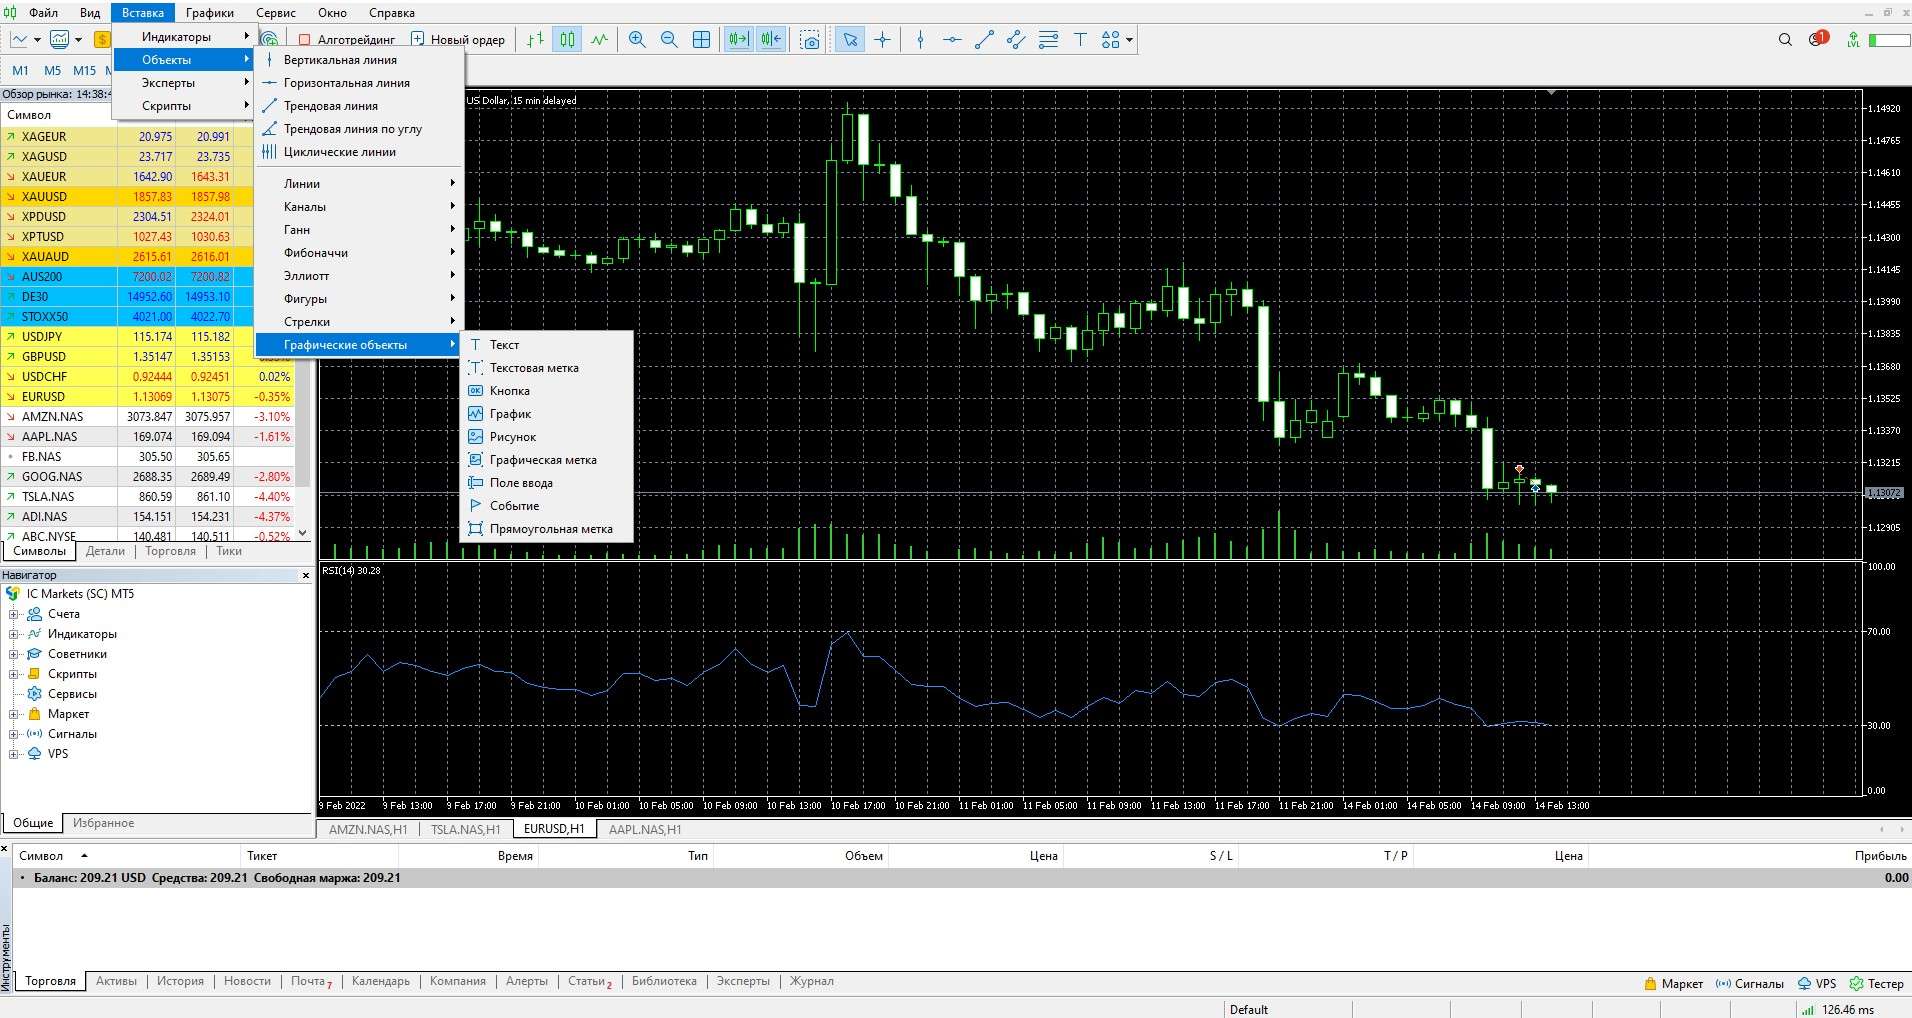Click the Новый ордер button
Screen dimensions: 1912x1018
point(459,40)
